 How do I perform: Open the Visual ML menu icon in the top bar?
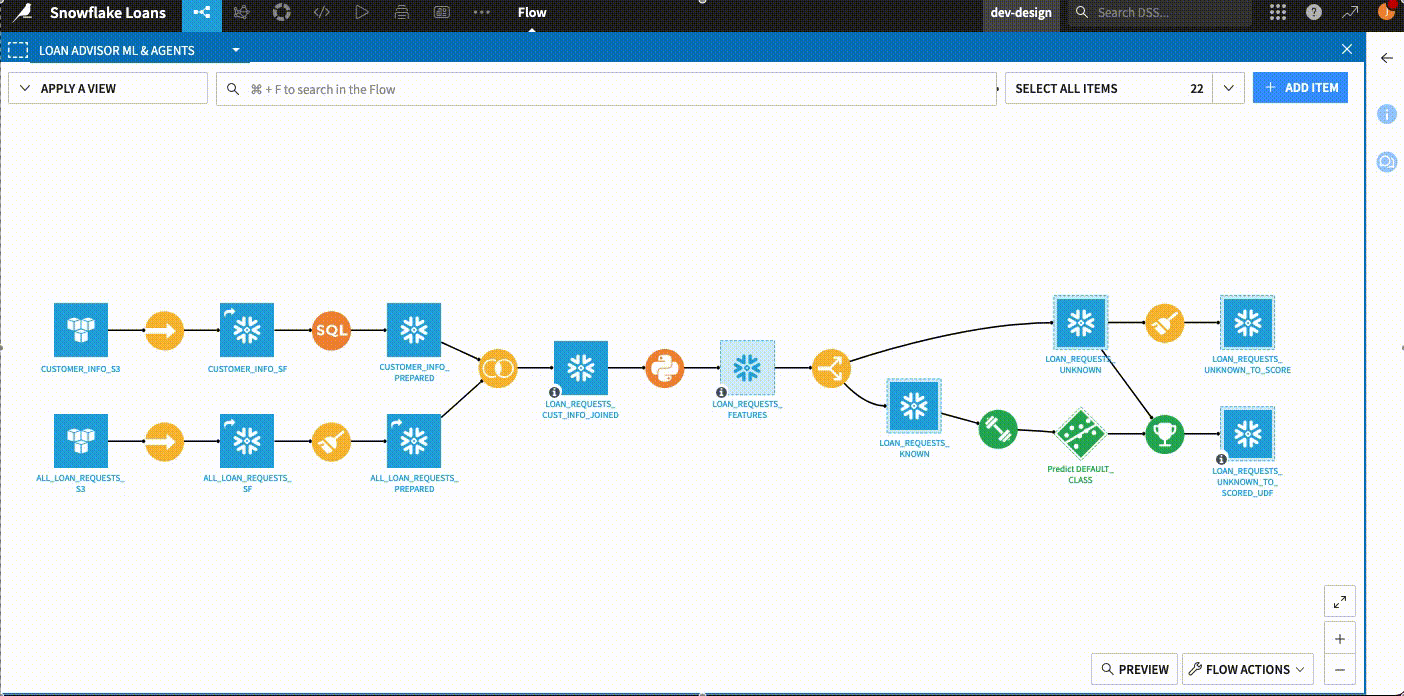click(x=241, y=13)
